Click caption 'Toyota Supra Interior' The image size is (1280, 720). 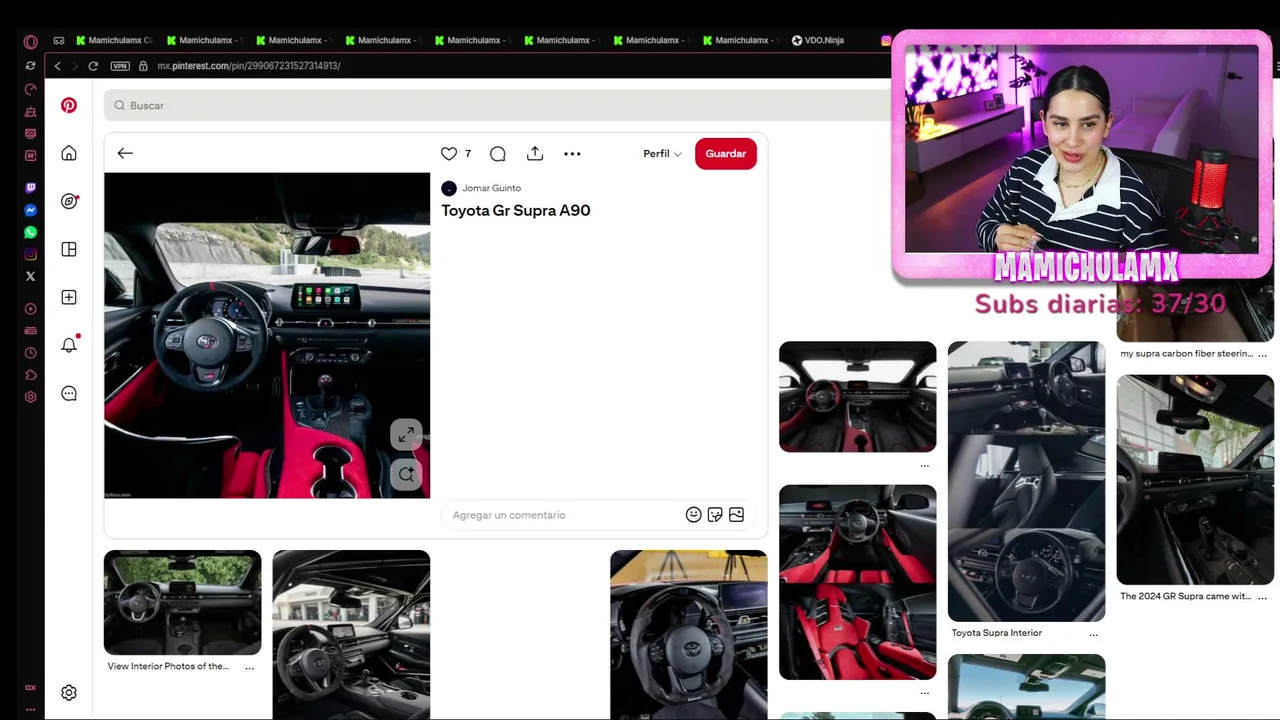pos(997,633)
